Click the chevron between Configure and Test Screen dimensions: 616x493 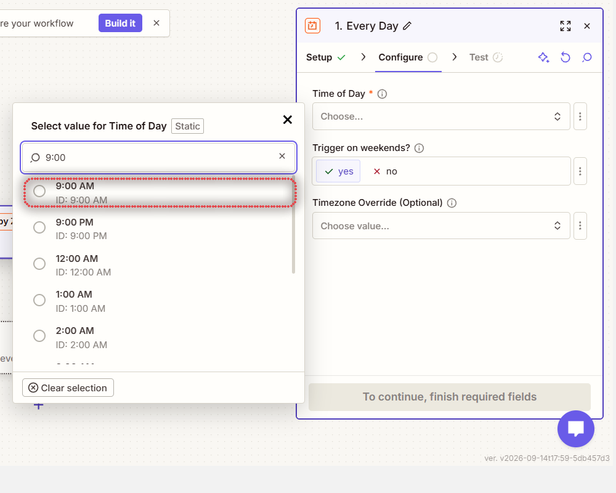(x=455, y=57)
